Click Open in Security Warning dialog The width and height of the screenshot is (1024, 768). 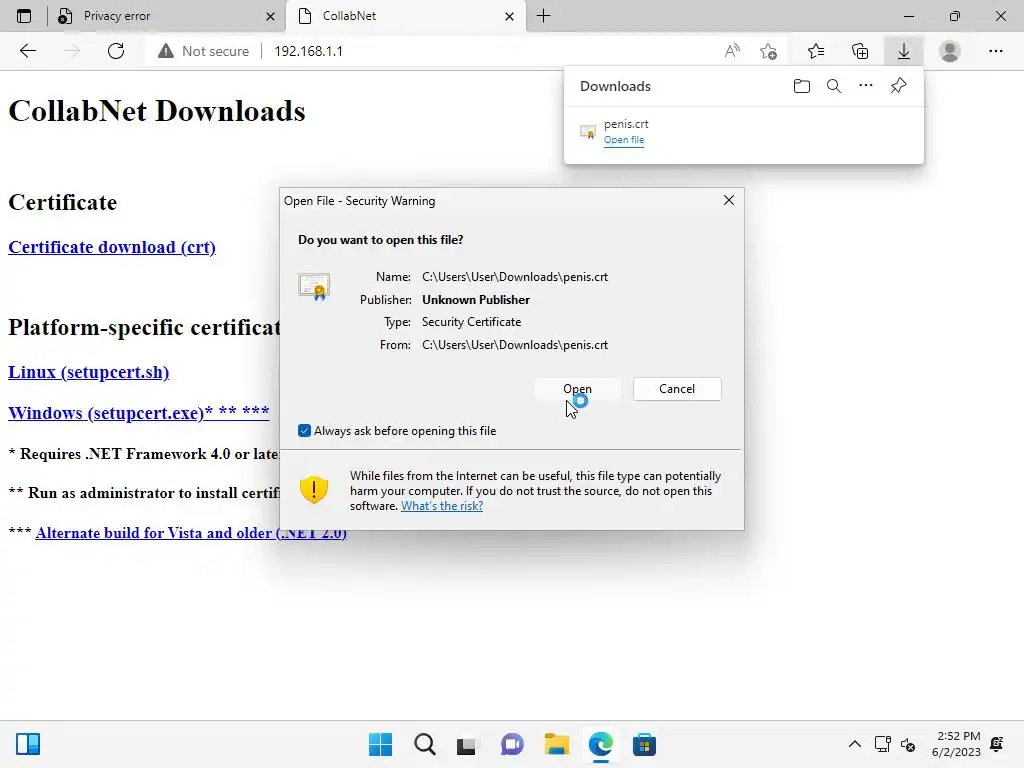577,389
